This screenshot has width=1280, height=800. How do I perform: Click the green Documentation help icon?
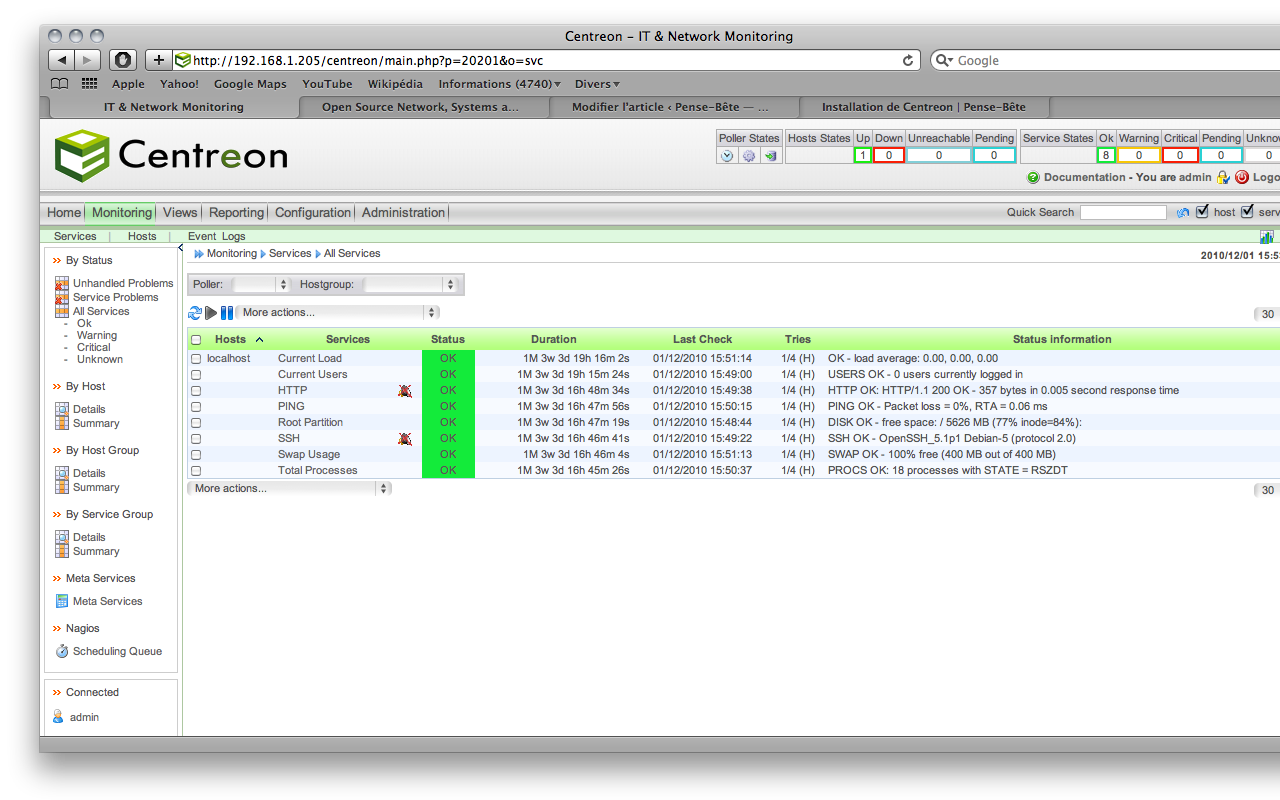click(x=1033, y=177)
